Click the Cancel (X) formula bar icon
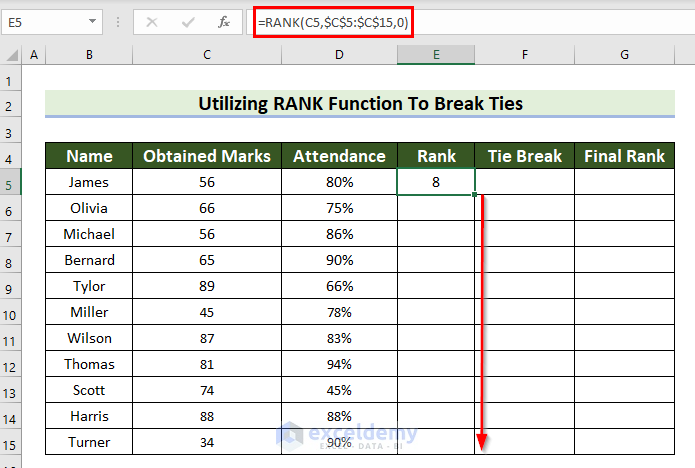The width and height of the screenshot is (695, 468). [152, 22]
